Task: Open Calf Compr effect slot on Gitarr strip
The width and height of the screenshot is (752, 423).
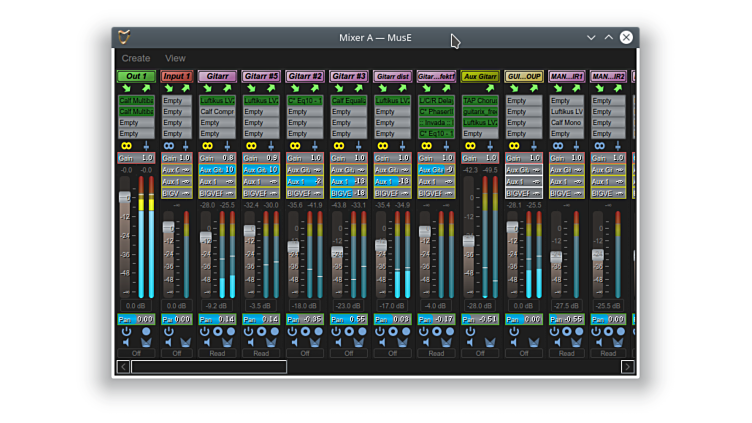Action: (217, 112)
